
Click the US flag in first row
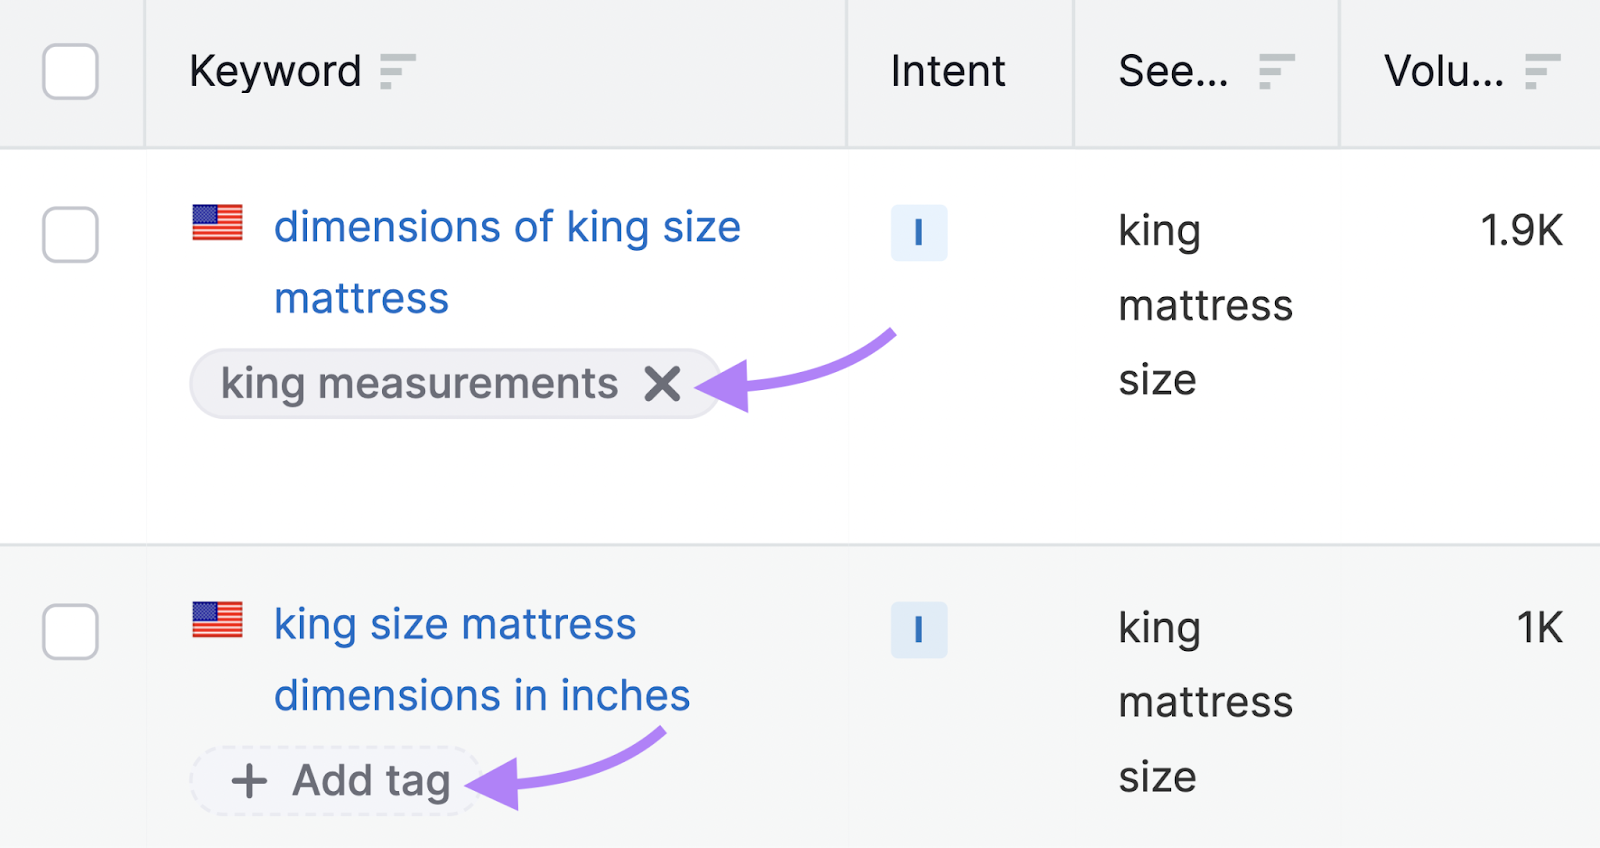coord(218,223)
